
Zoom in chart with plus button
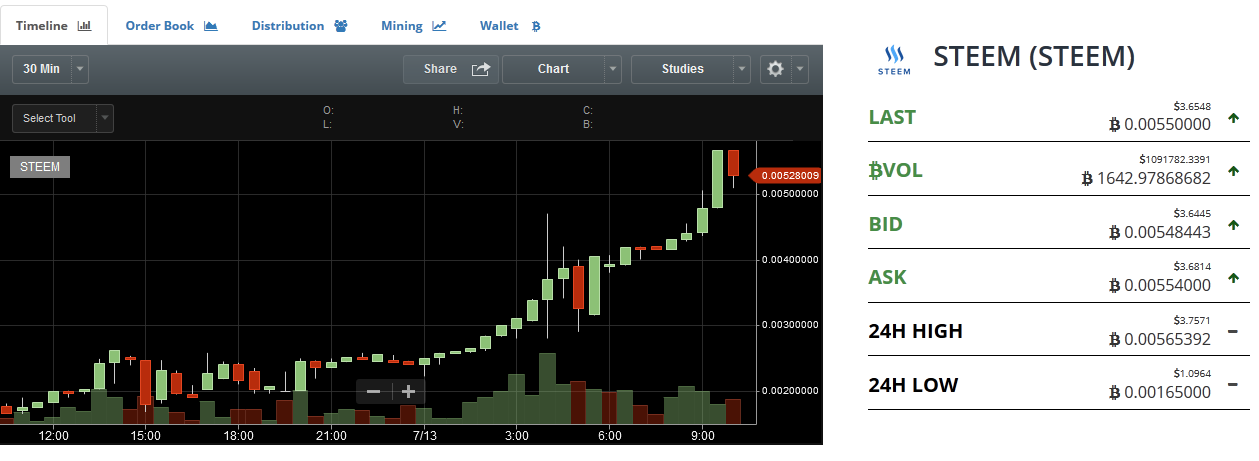(408, 392)
